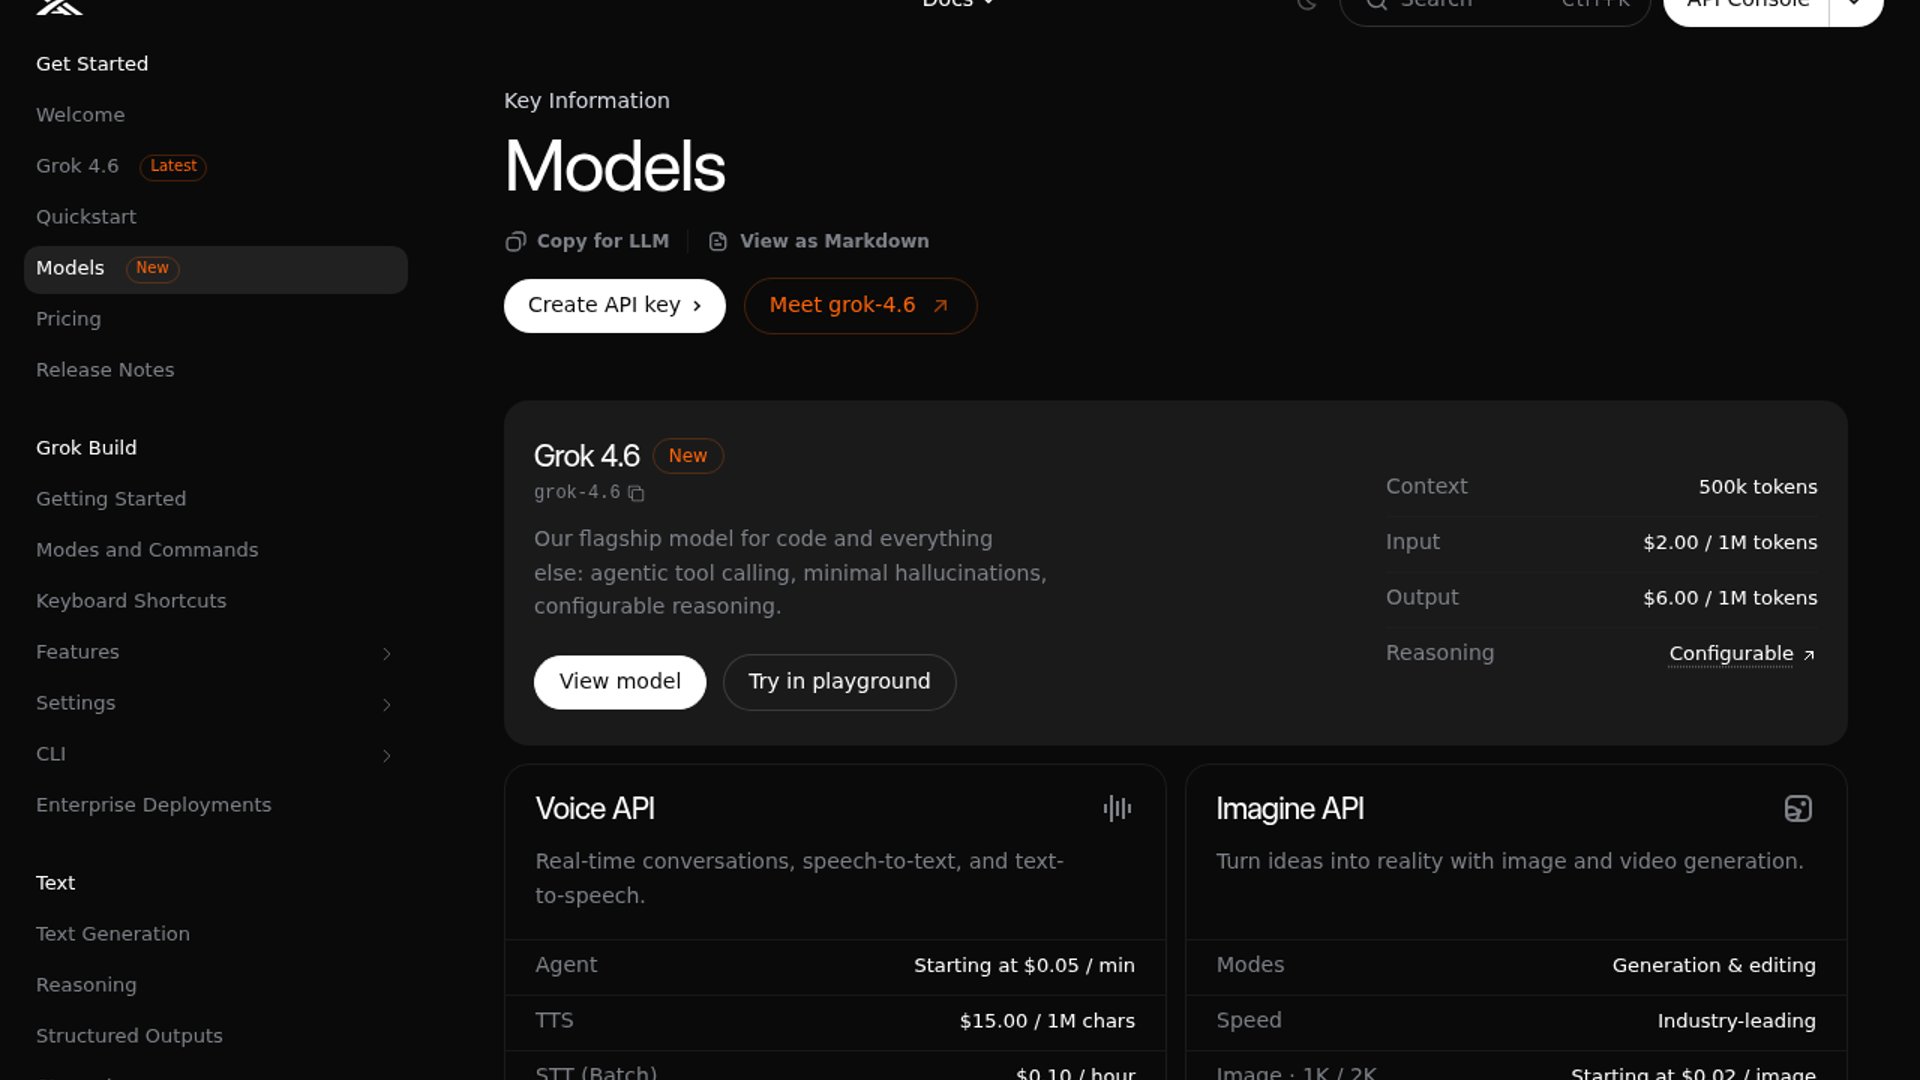Click View as Markdown link
The width and height of the screenshot is (1920, 1080).
click(819, 242)
